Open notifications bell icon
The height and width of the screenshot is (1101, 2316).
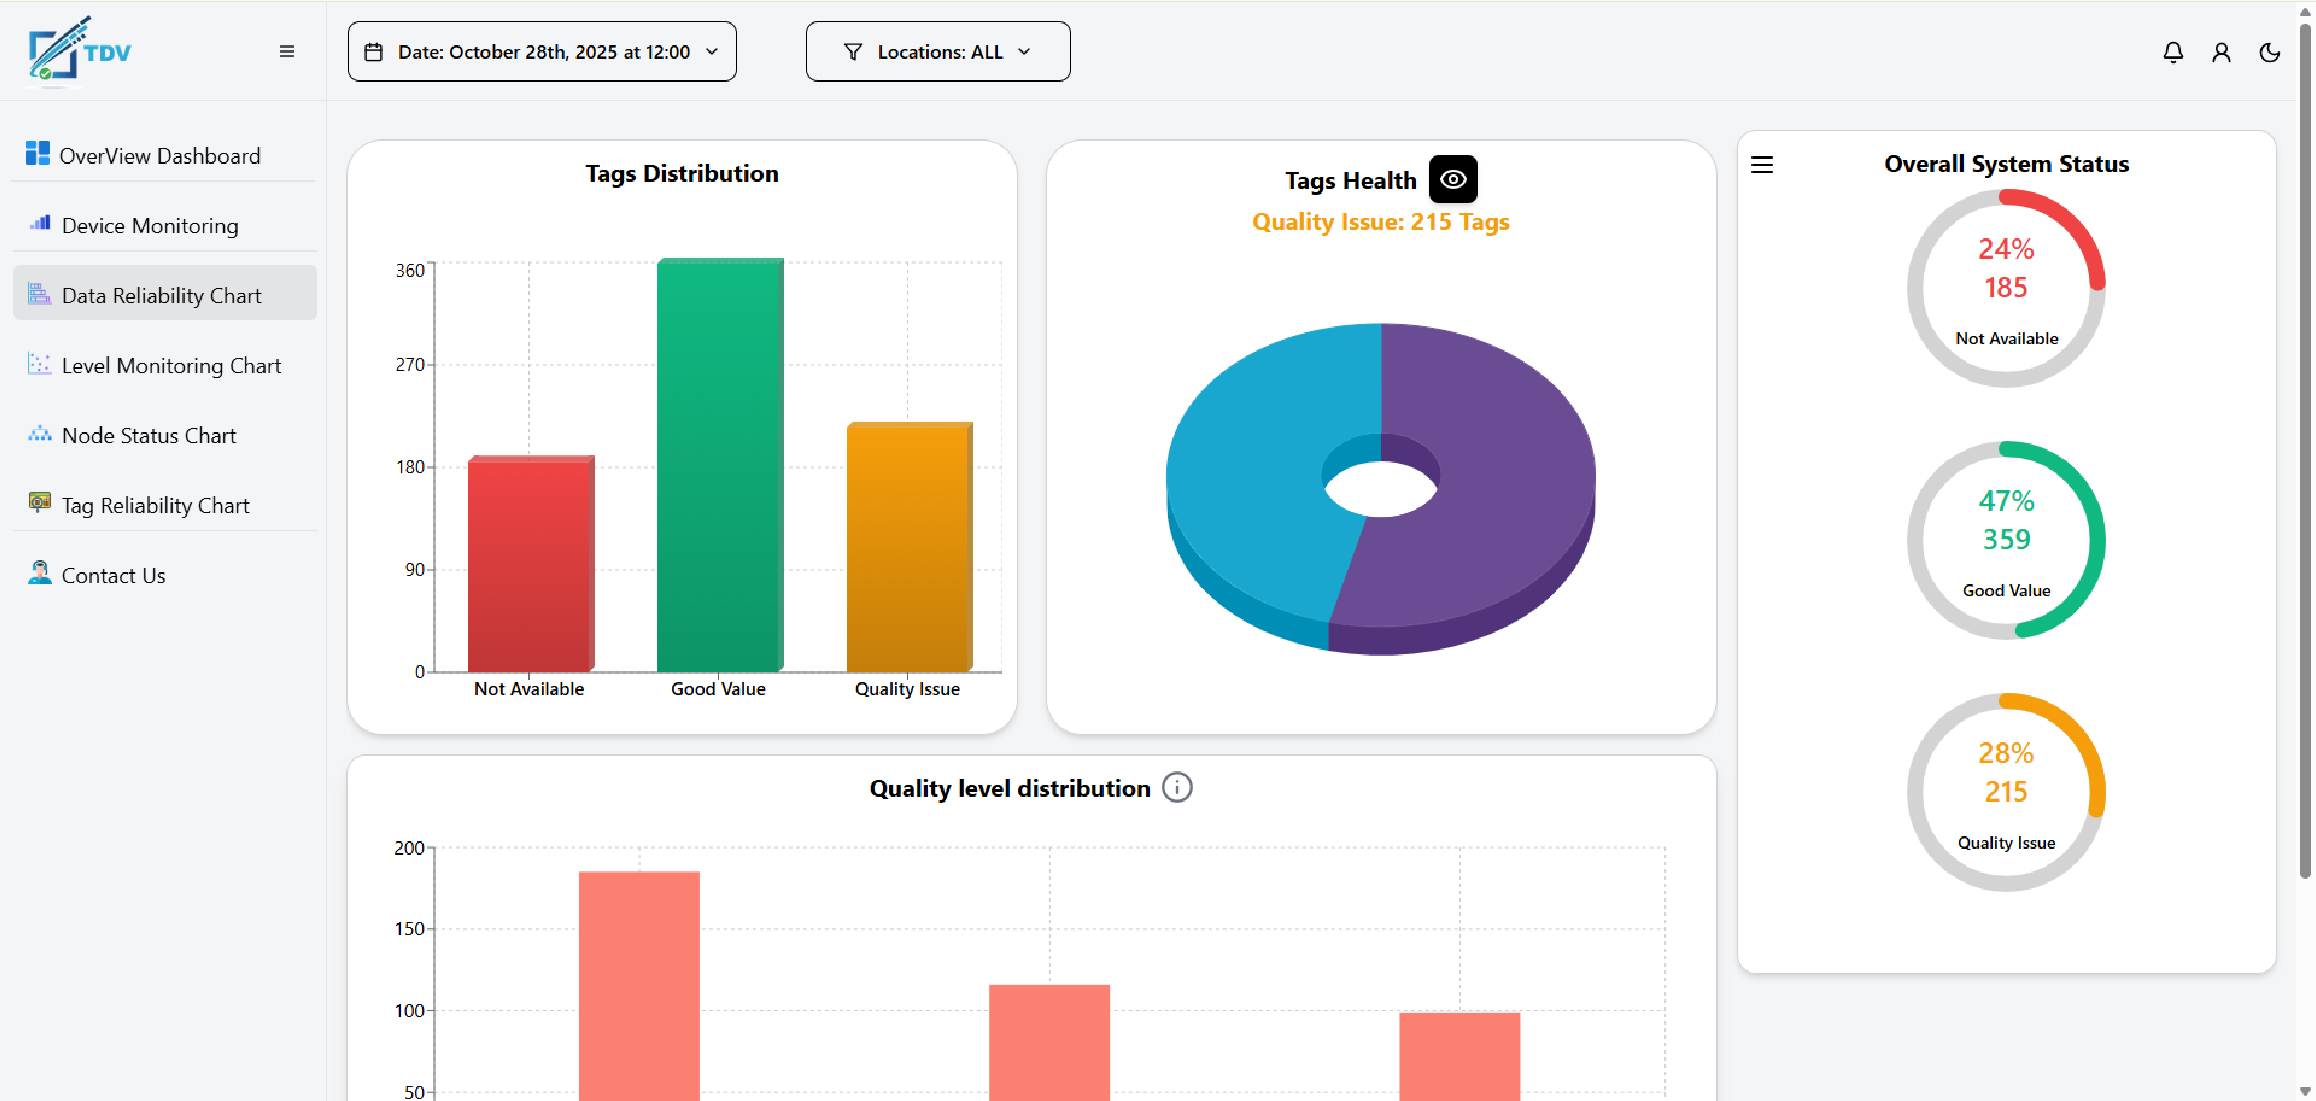click(2172, 52)
